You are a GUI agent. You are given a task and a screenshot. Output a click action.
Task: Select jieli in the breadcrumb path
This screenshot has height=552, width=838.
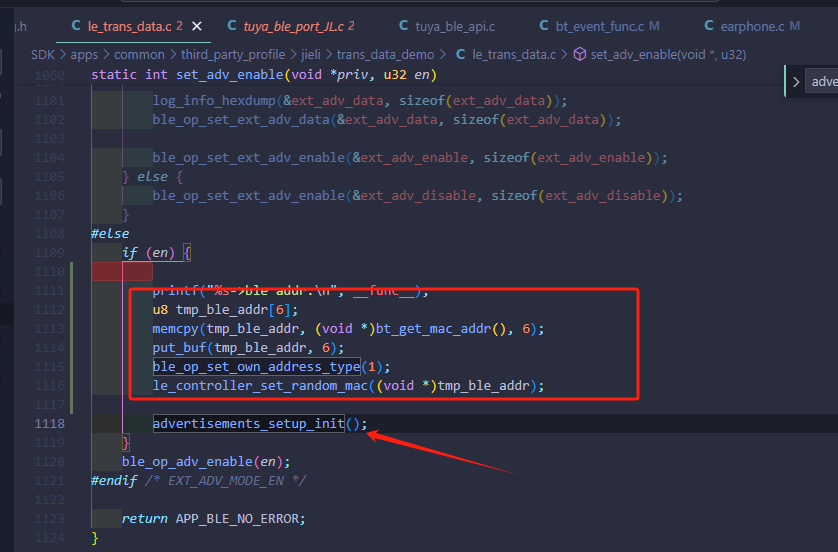pyautogui.click(x=311, y=55)
